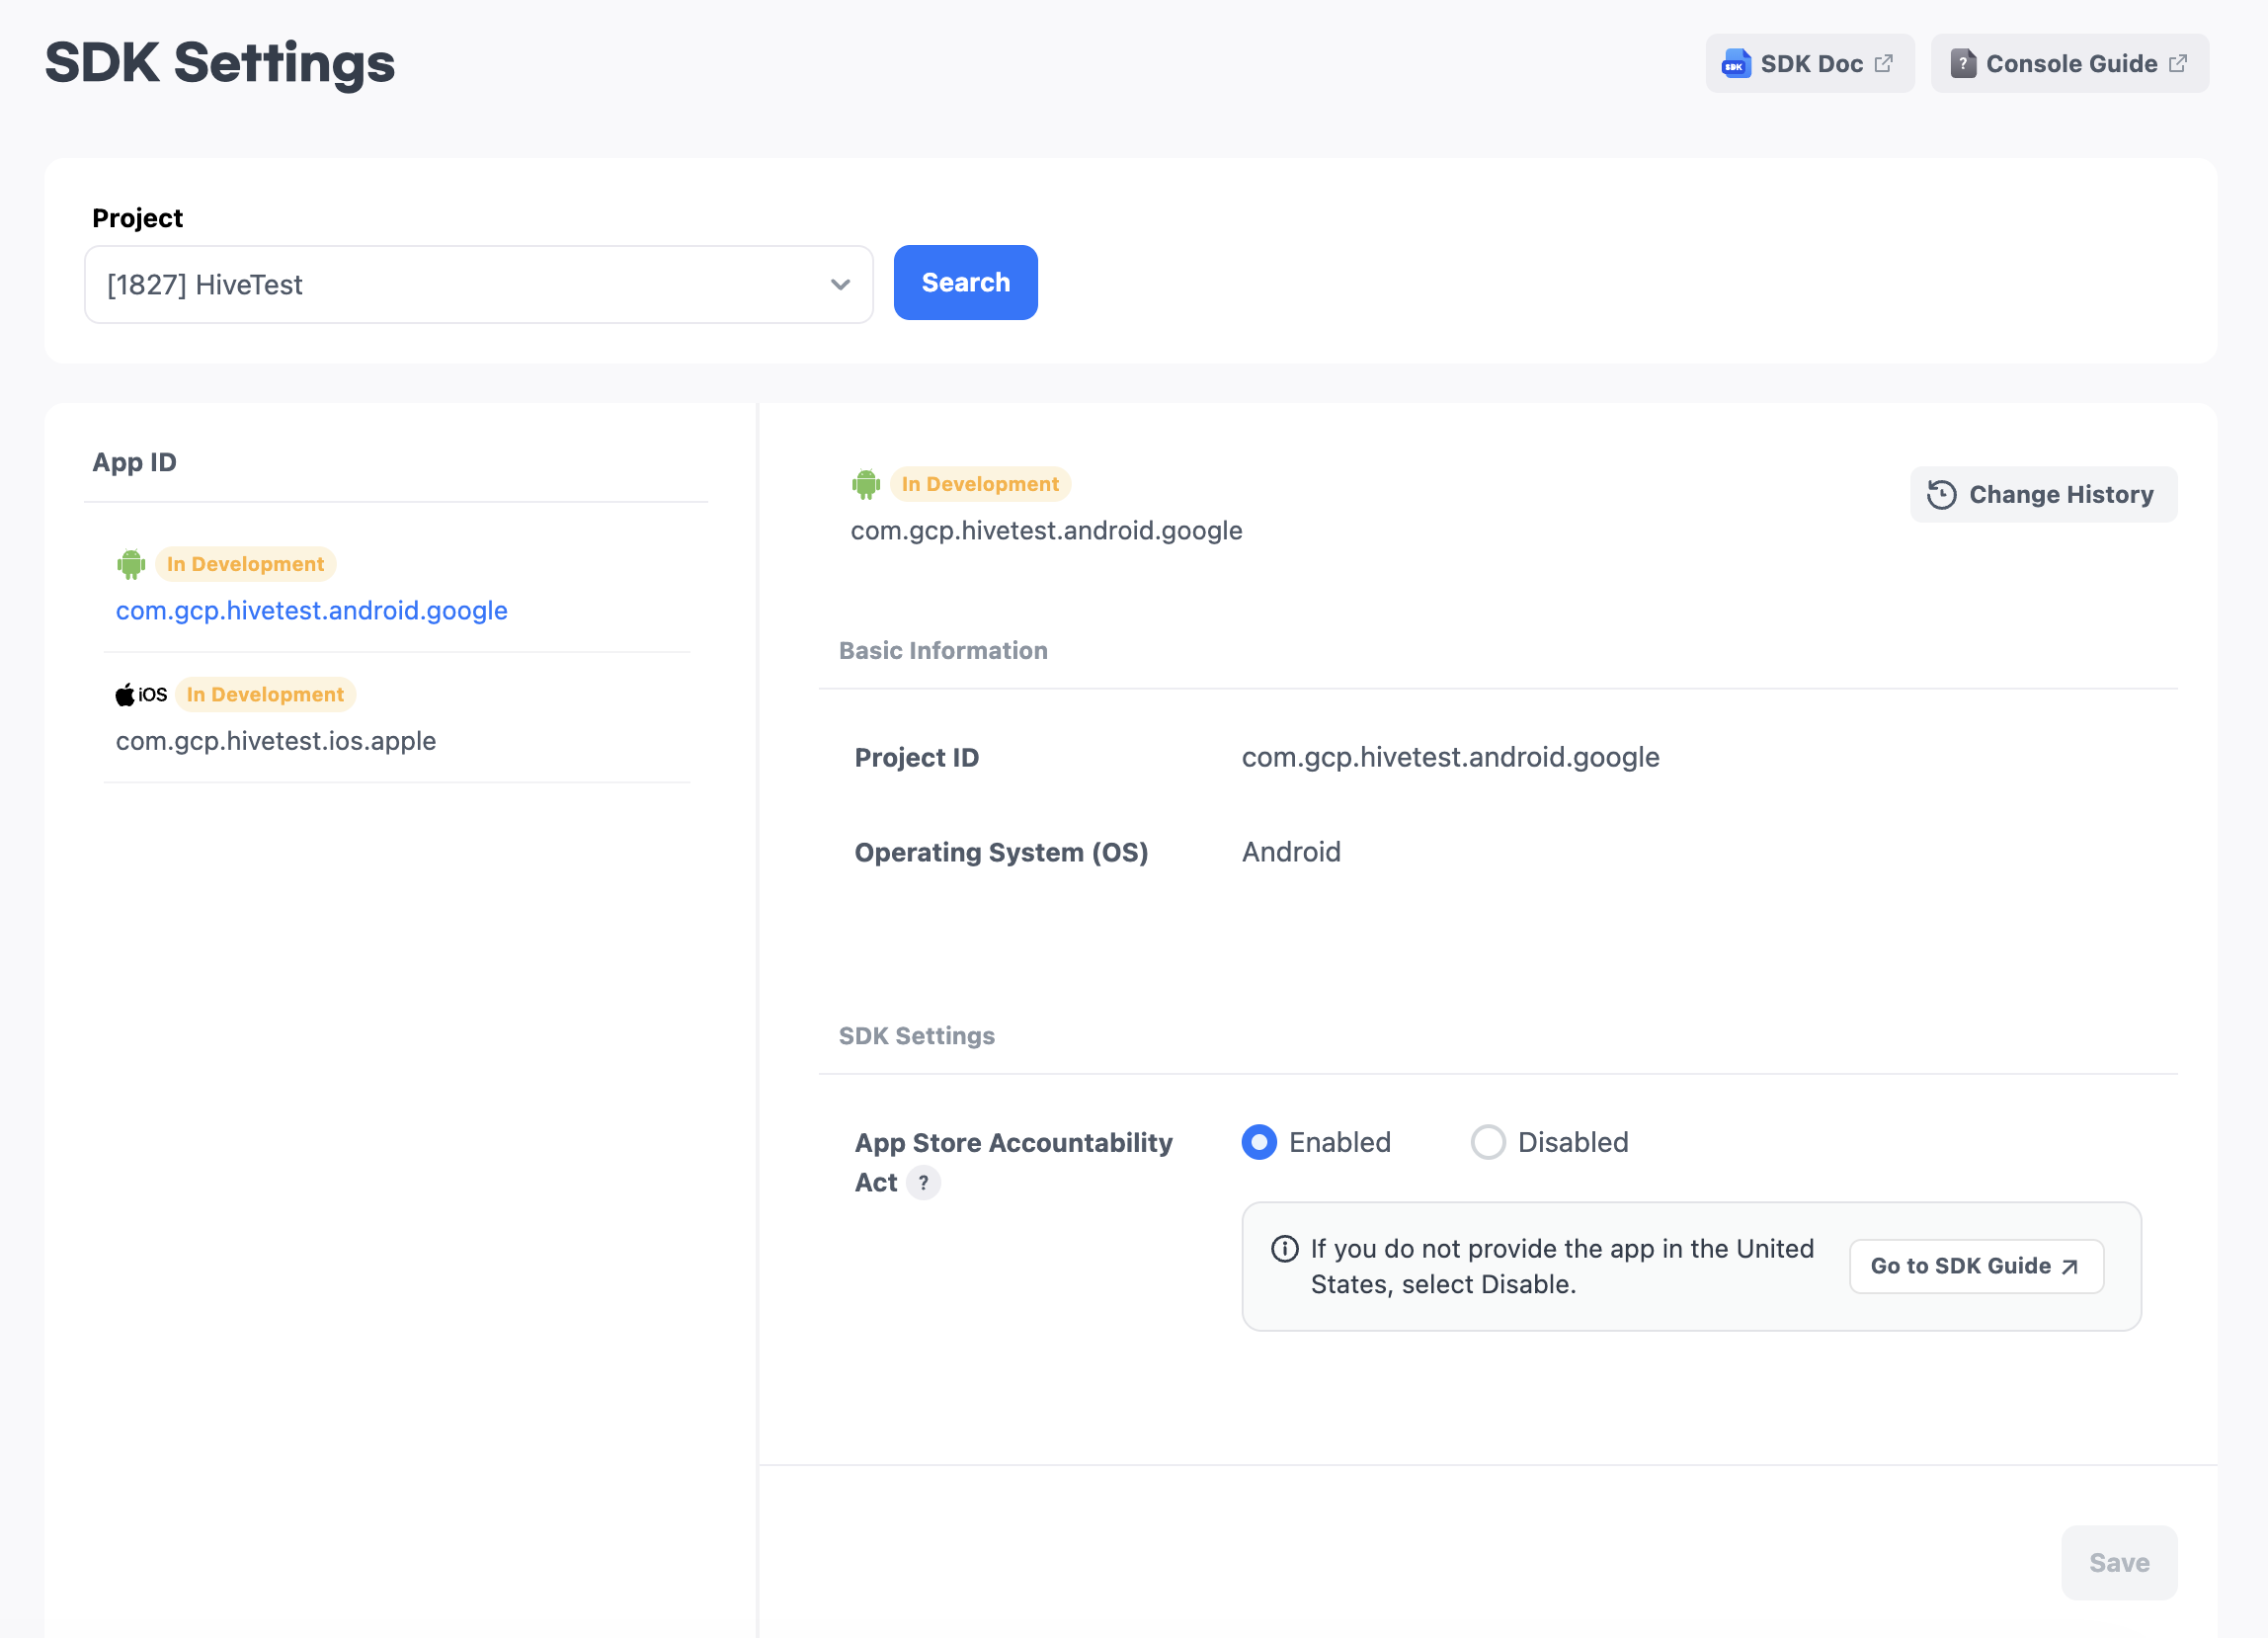Click the Save button

pos(2118,1562)
